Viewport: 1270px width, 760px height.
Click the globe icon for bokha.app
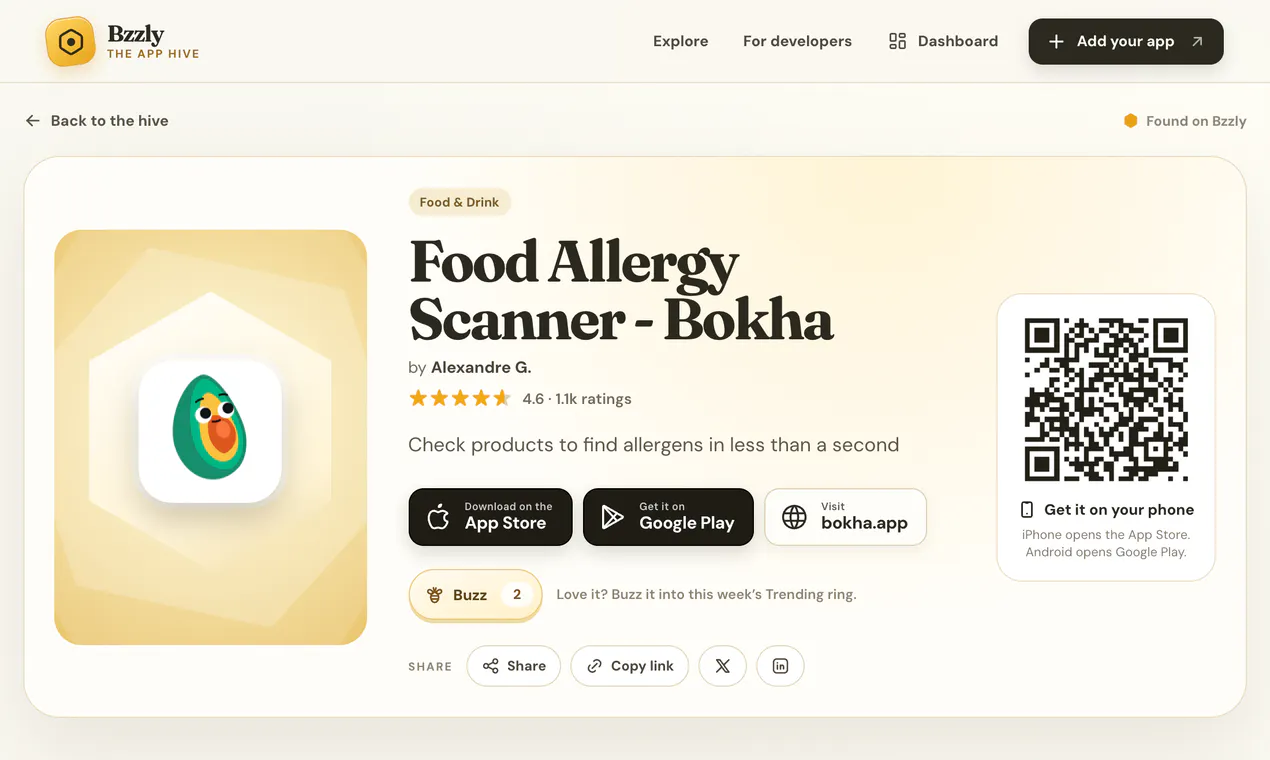pyautogui.click(x=794, y=517)
